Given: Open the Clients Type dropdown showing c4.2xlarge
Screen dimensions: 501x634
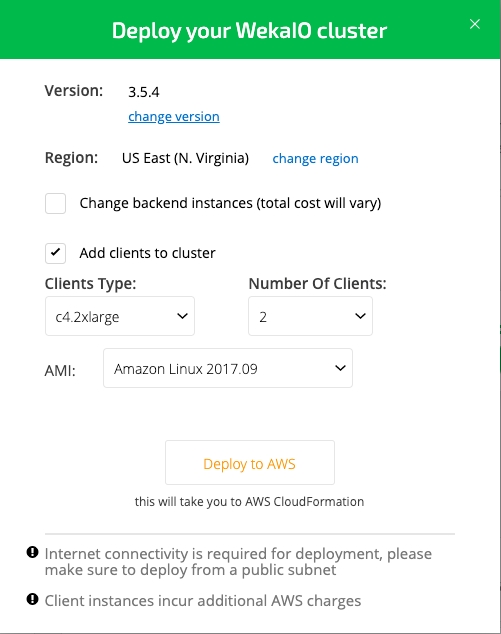Looking at the screenshot, I should tap(120, 316).
